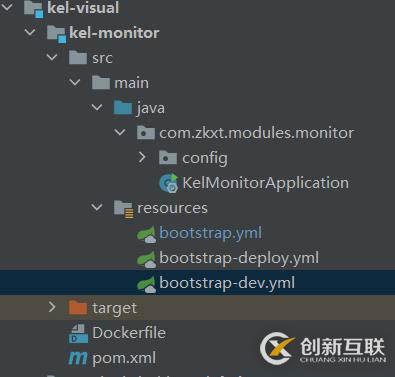Click the KelMonitorApplication Spring Boot class icon
The width and height of the screenshot is (395, 377).
point(169,183)
